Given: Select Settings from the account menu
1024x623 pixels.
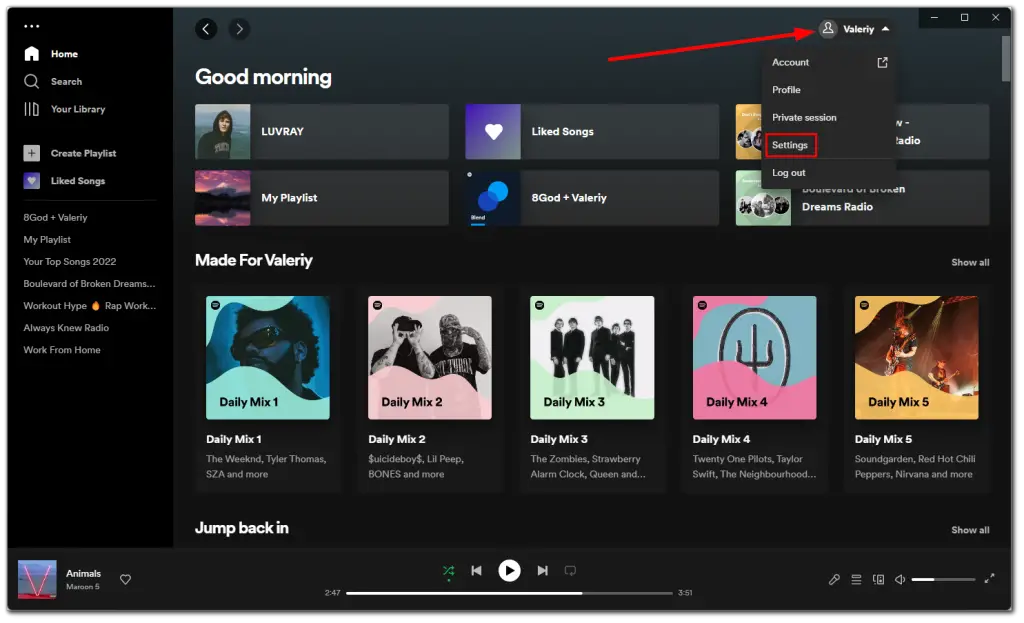Looking at the screenshot, I should pos(790,145).
